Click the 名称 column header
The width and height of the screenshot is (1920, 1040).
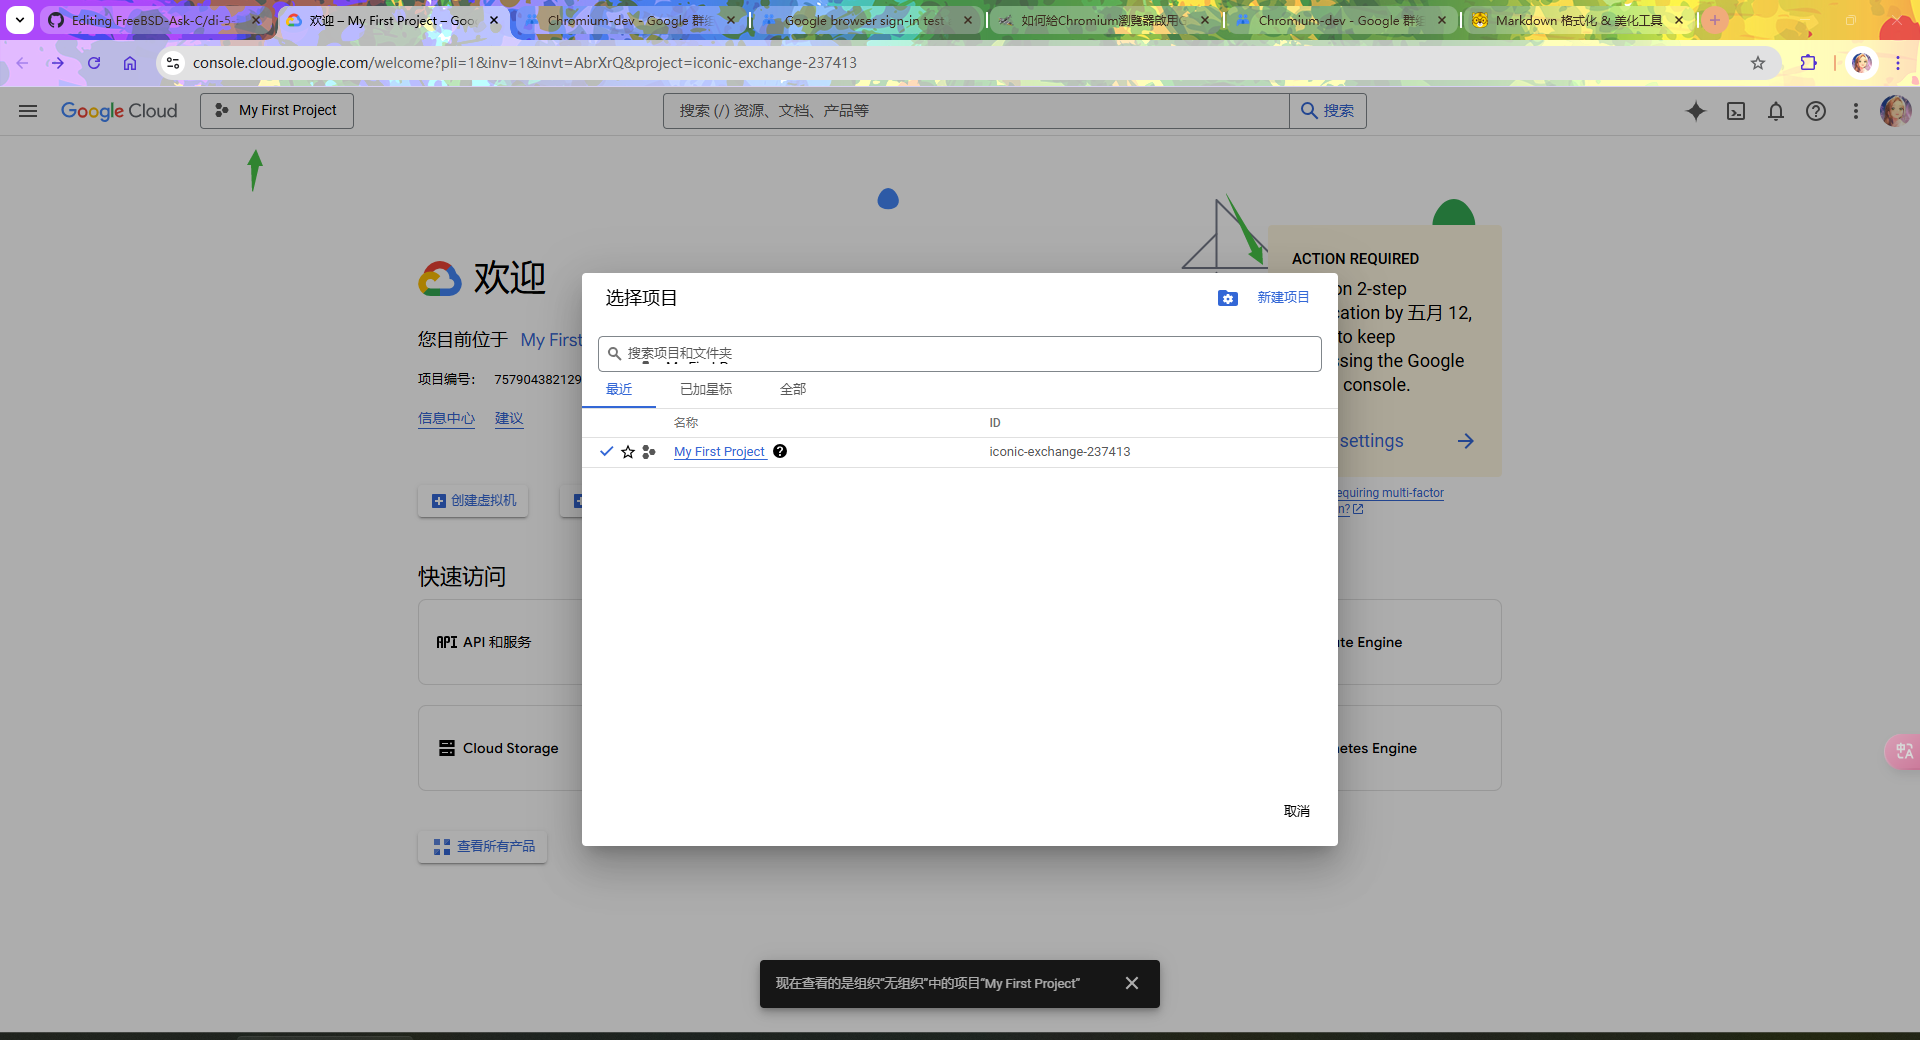tap(686, 423)
